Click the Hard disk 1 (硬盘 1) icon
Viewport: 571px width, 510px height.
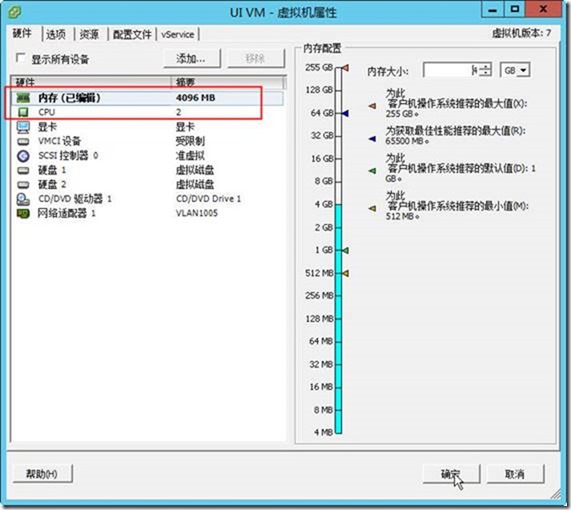pos(23,170)
